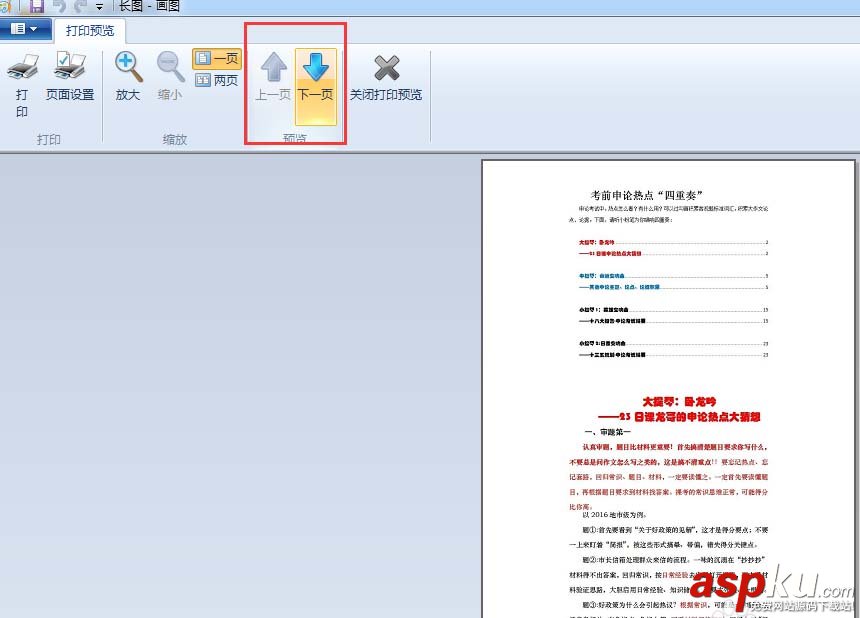The image size is (860, 618).
Task: Select the 打印预览 ribbon tab
Action: 89,30
